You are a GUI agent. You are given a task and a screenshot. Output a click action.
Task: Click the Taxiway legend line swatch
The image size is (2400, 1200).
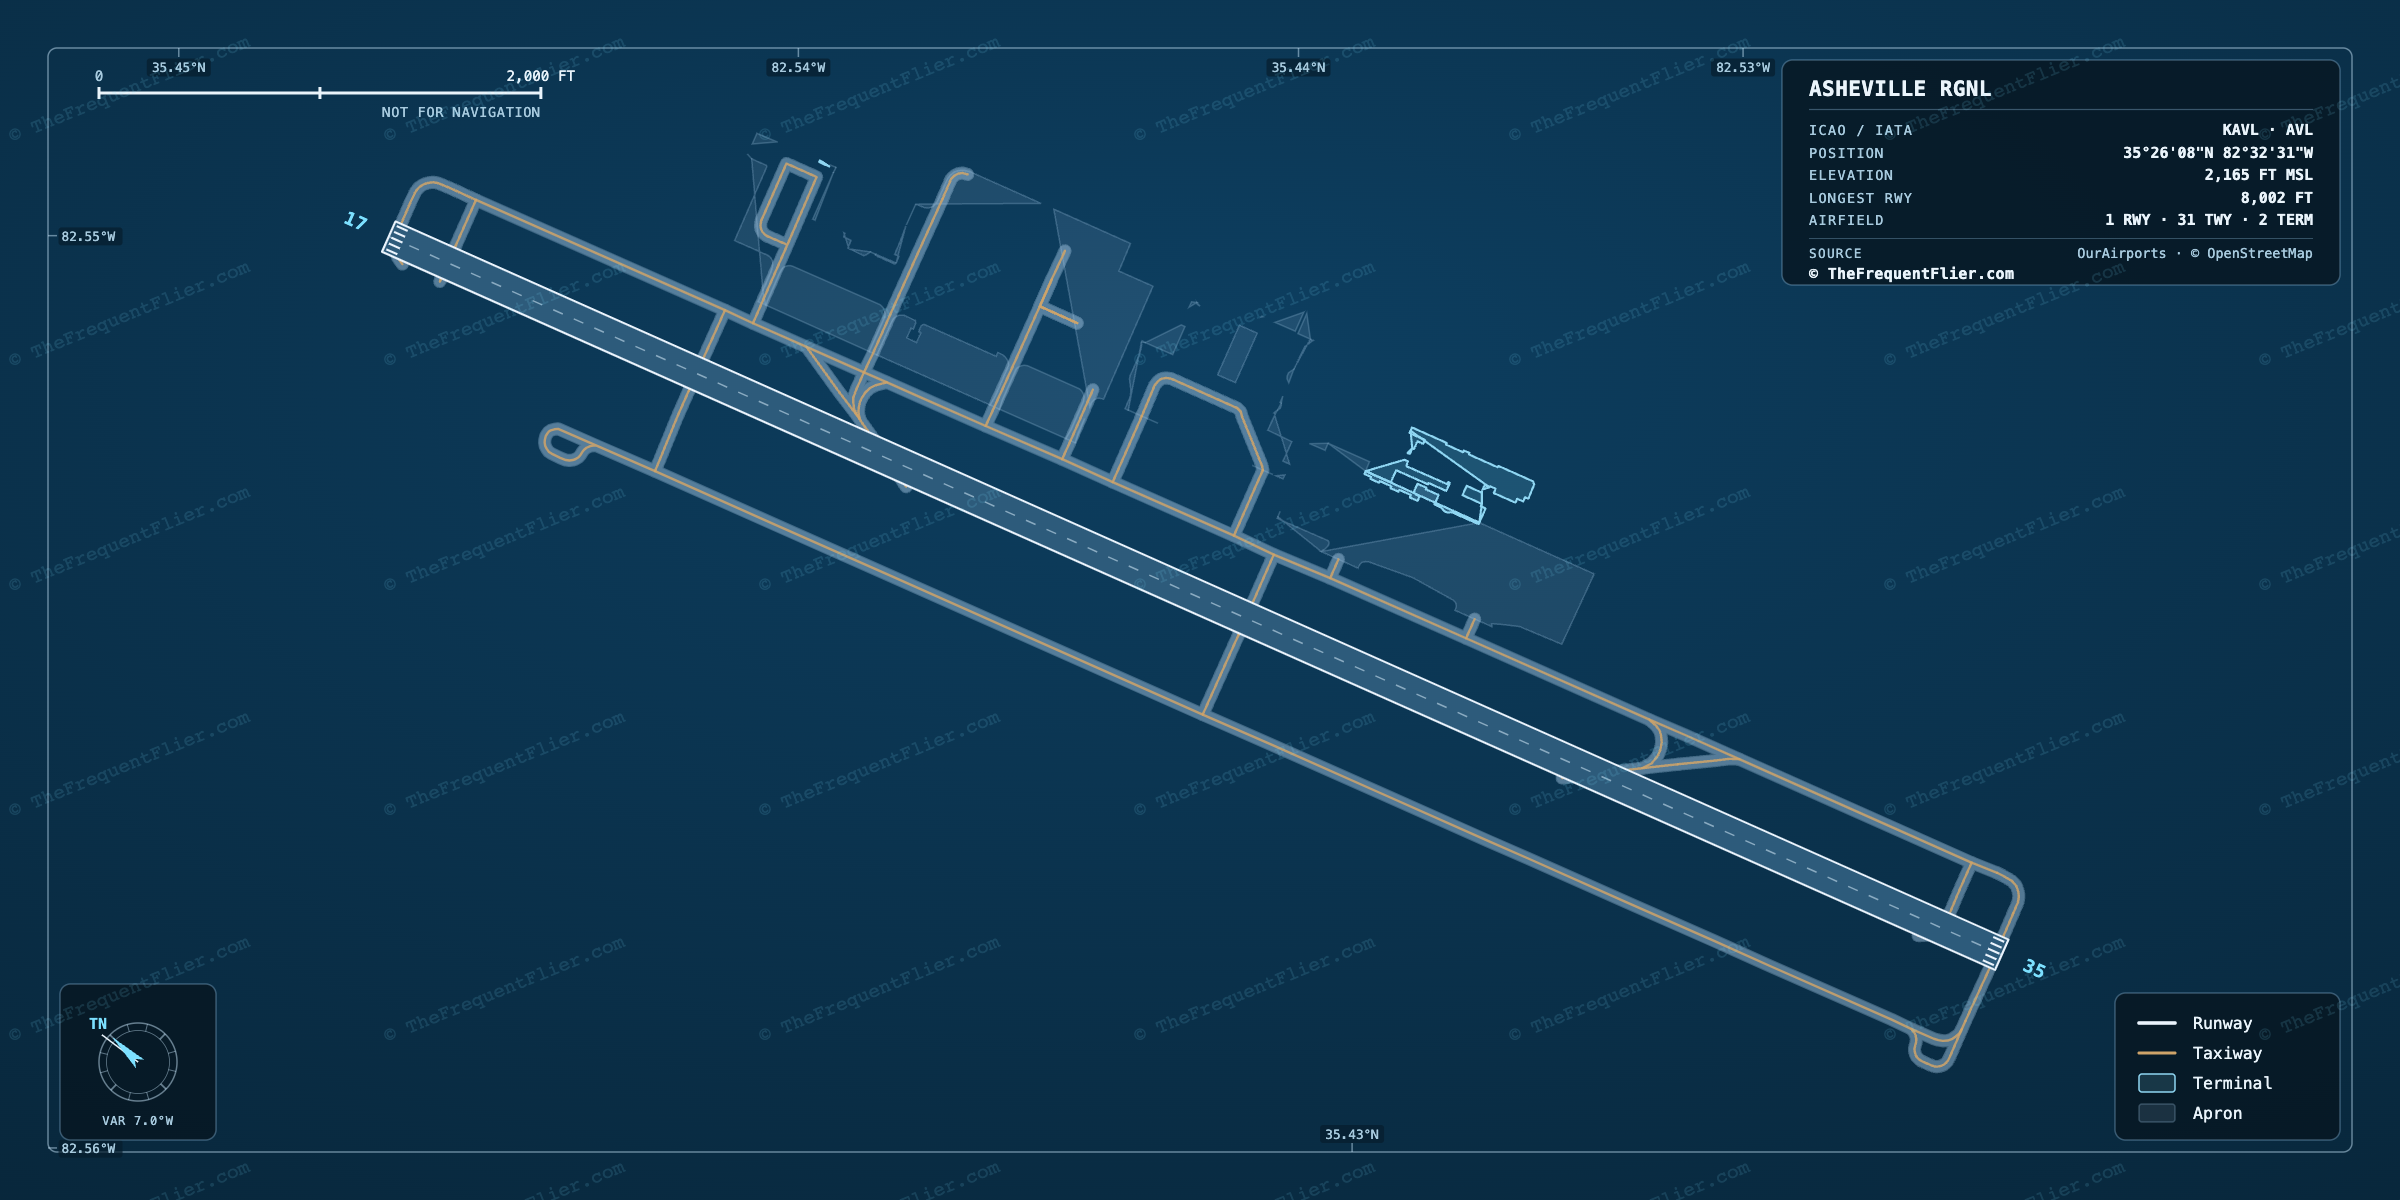[x=2156, y=1053]
